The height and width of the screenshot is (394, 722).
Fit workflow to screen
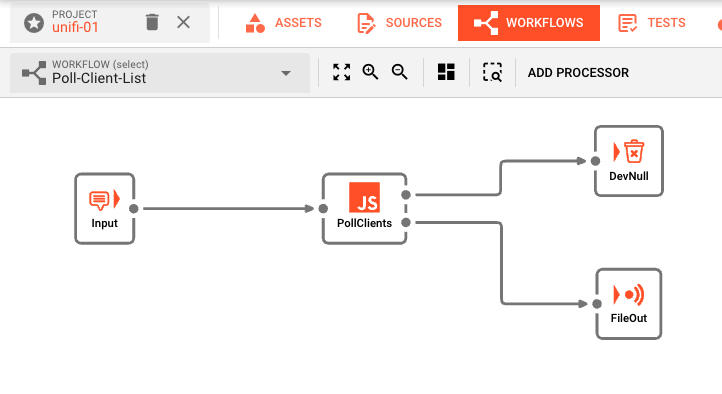coord(342,72)
